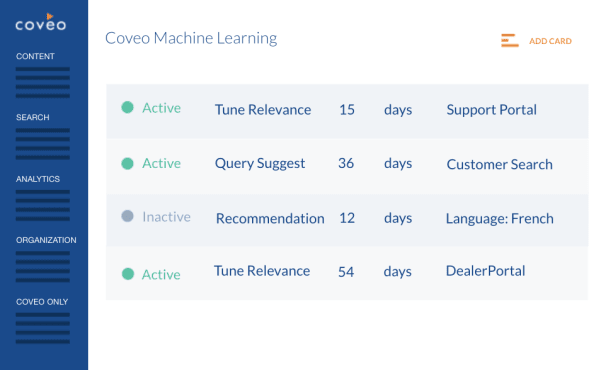Toggle the Inactive status label
Viewport: 601px width, 370px height.
point(166,217)
